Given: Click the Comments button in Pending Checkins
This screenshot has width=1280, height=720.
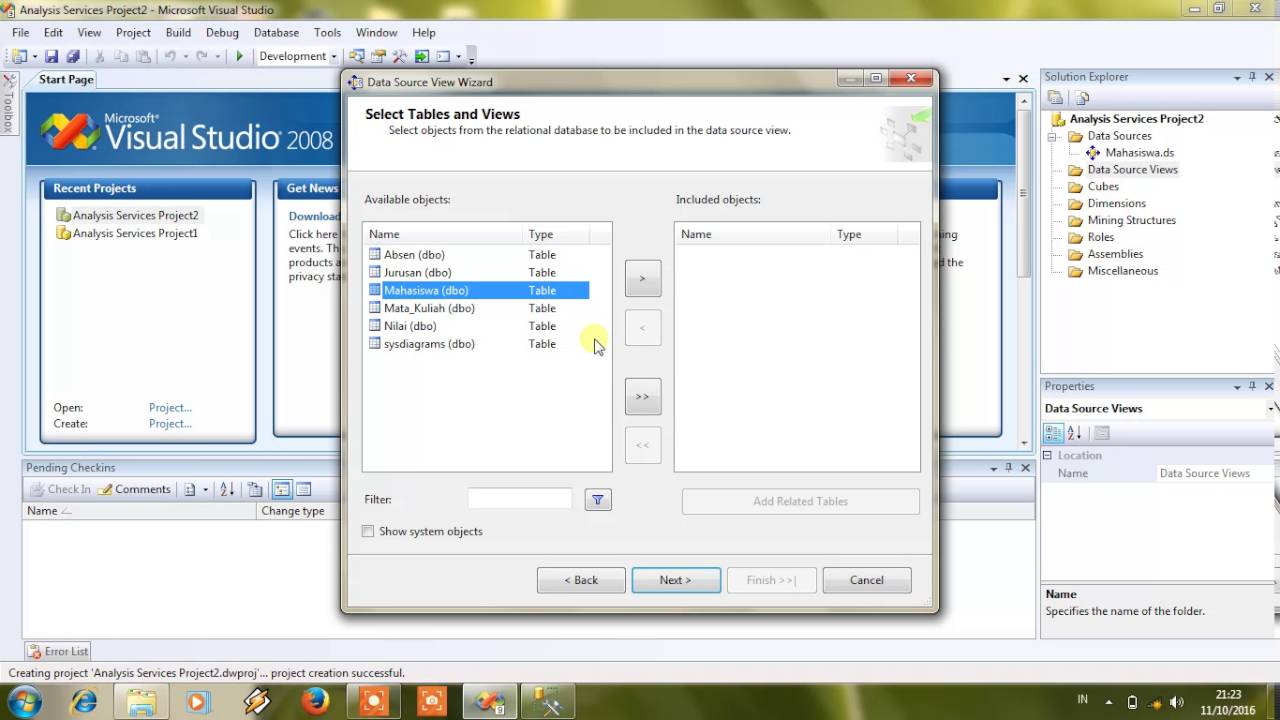Looking at the screenshot, I should point(134,489).
